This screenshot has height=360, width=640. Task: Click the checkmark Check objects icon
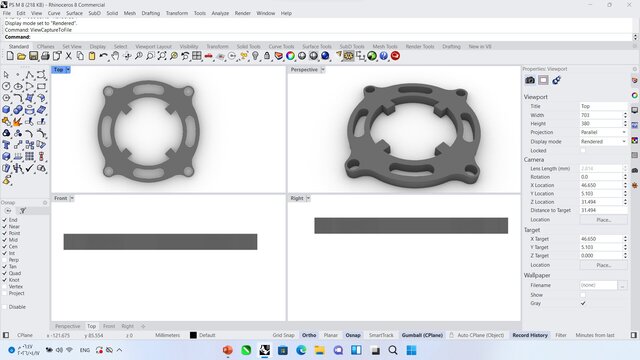29,168
